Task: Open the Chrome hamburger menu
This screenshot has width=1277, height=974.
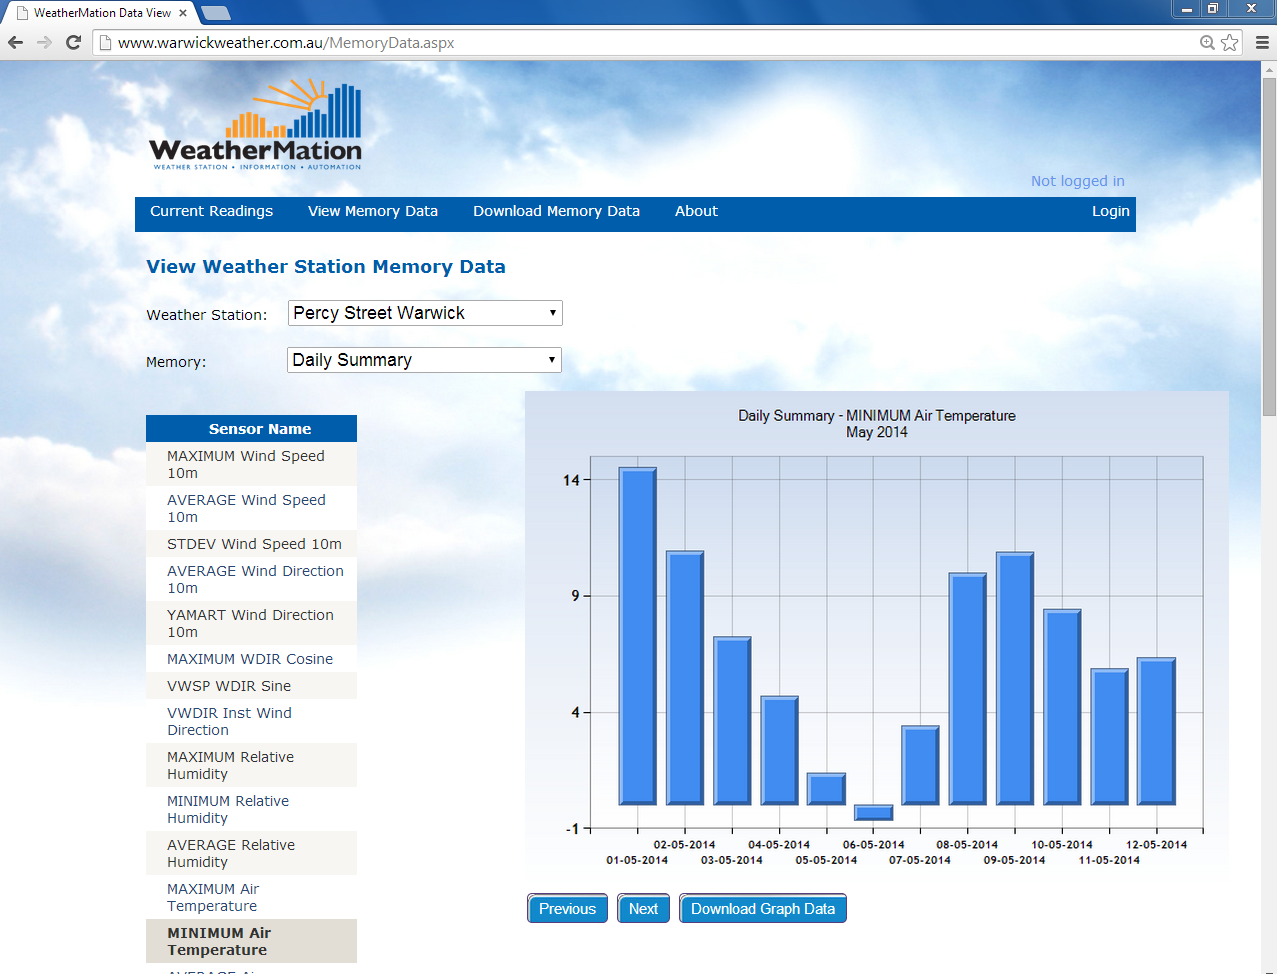Action: 1262,42
